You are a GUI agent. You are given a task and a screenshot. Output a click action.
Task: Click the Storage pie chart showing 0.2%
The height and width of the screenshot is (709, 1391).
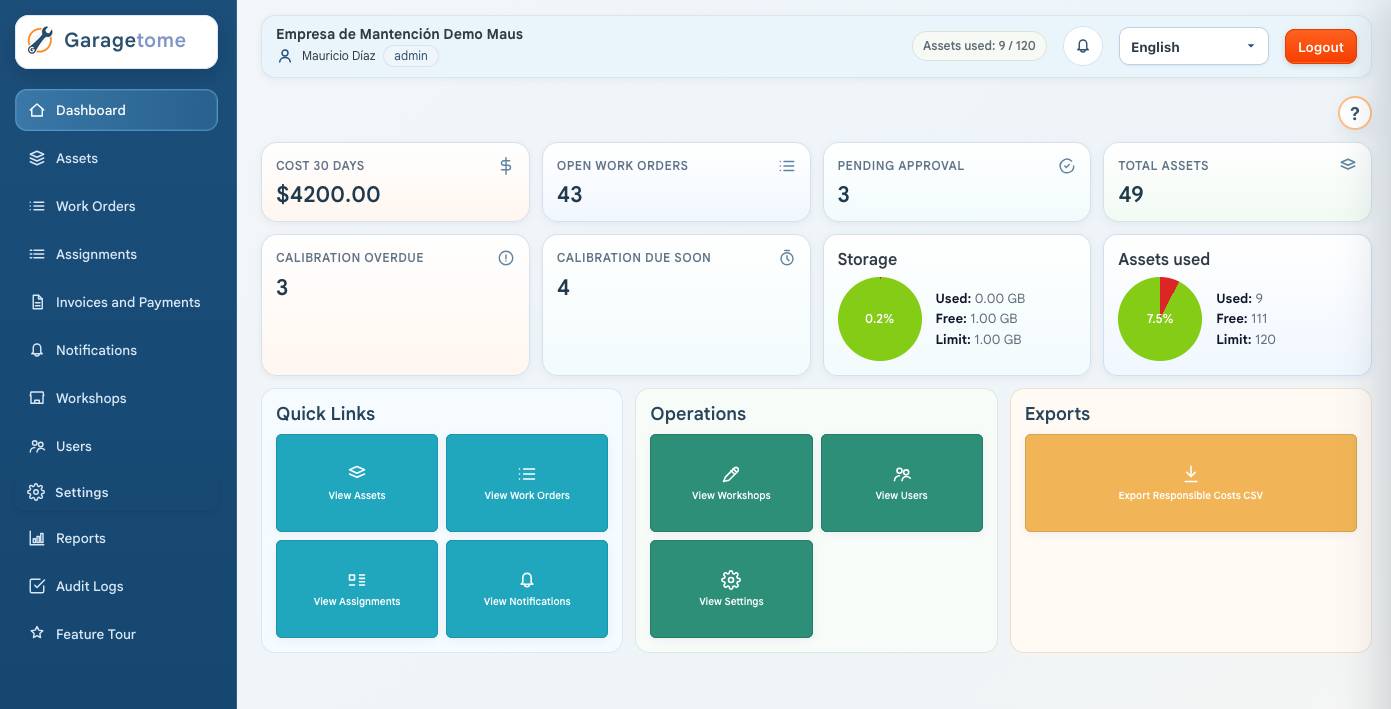[x=880, y=319]
